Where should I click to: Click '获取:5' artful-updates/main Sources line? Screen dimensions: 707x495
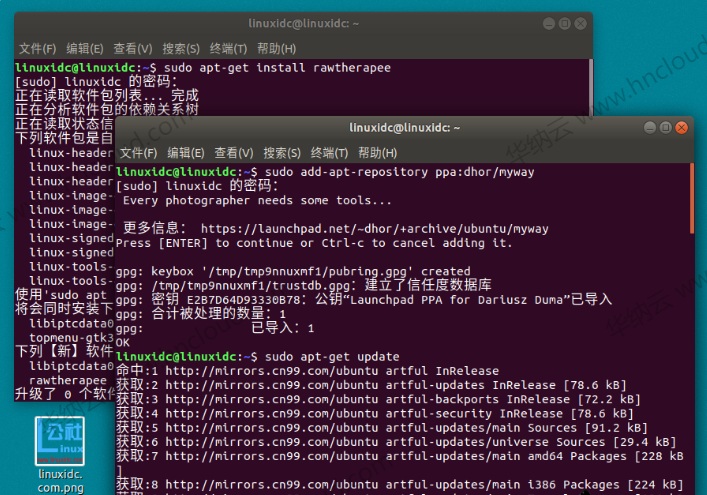pyautogui.click(x=382, y=428)
